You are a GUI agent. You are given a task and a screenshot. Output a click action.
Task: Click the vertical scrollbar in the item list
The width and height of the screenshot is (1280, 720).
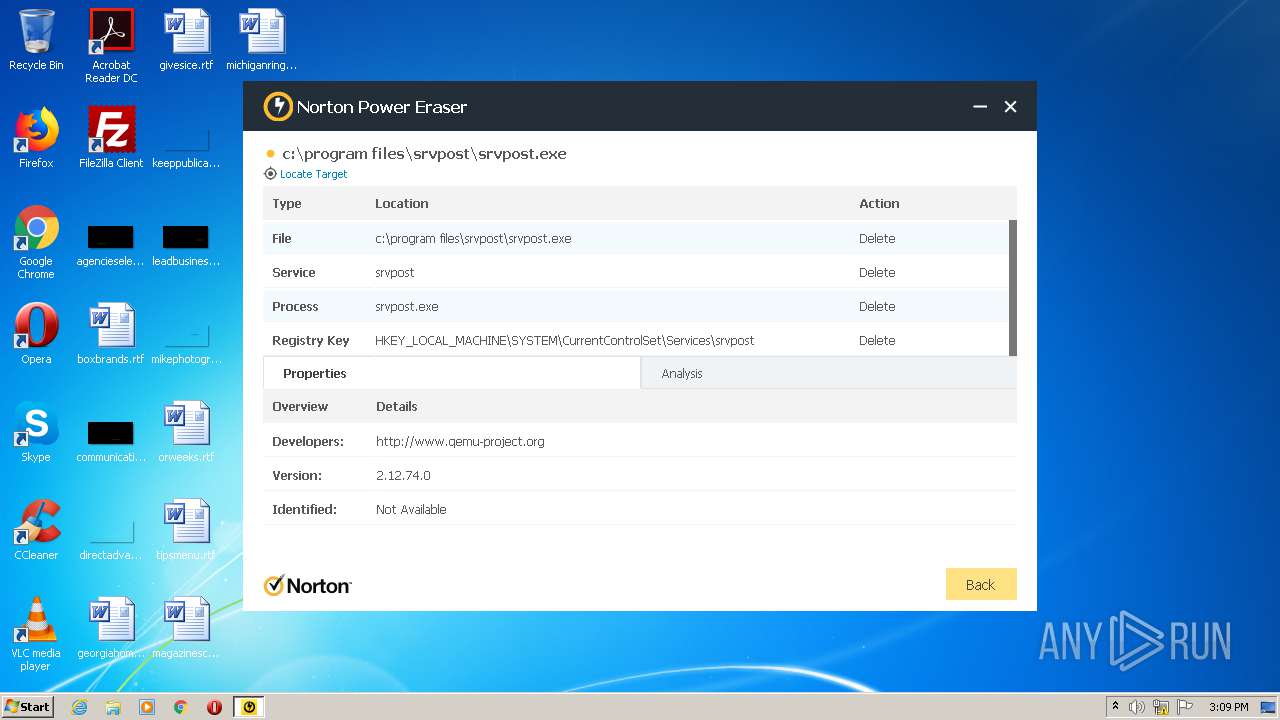(1013, 288)
